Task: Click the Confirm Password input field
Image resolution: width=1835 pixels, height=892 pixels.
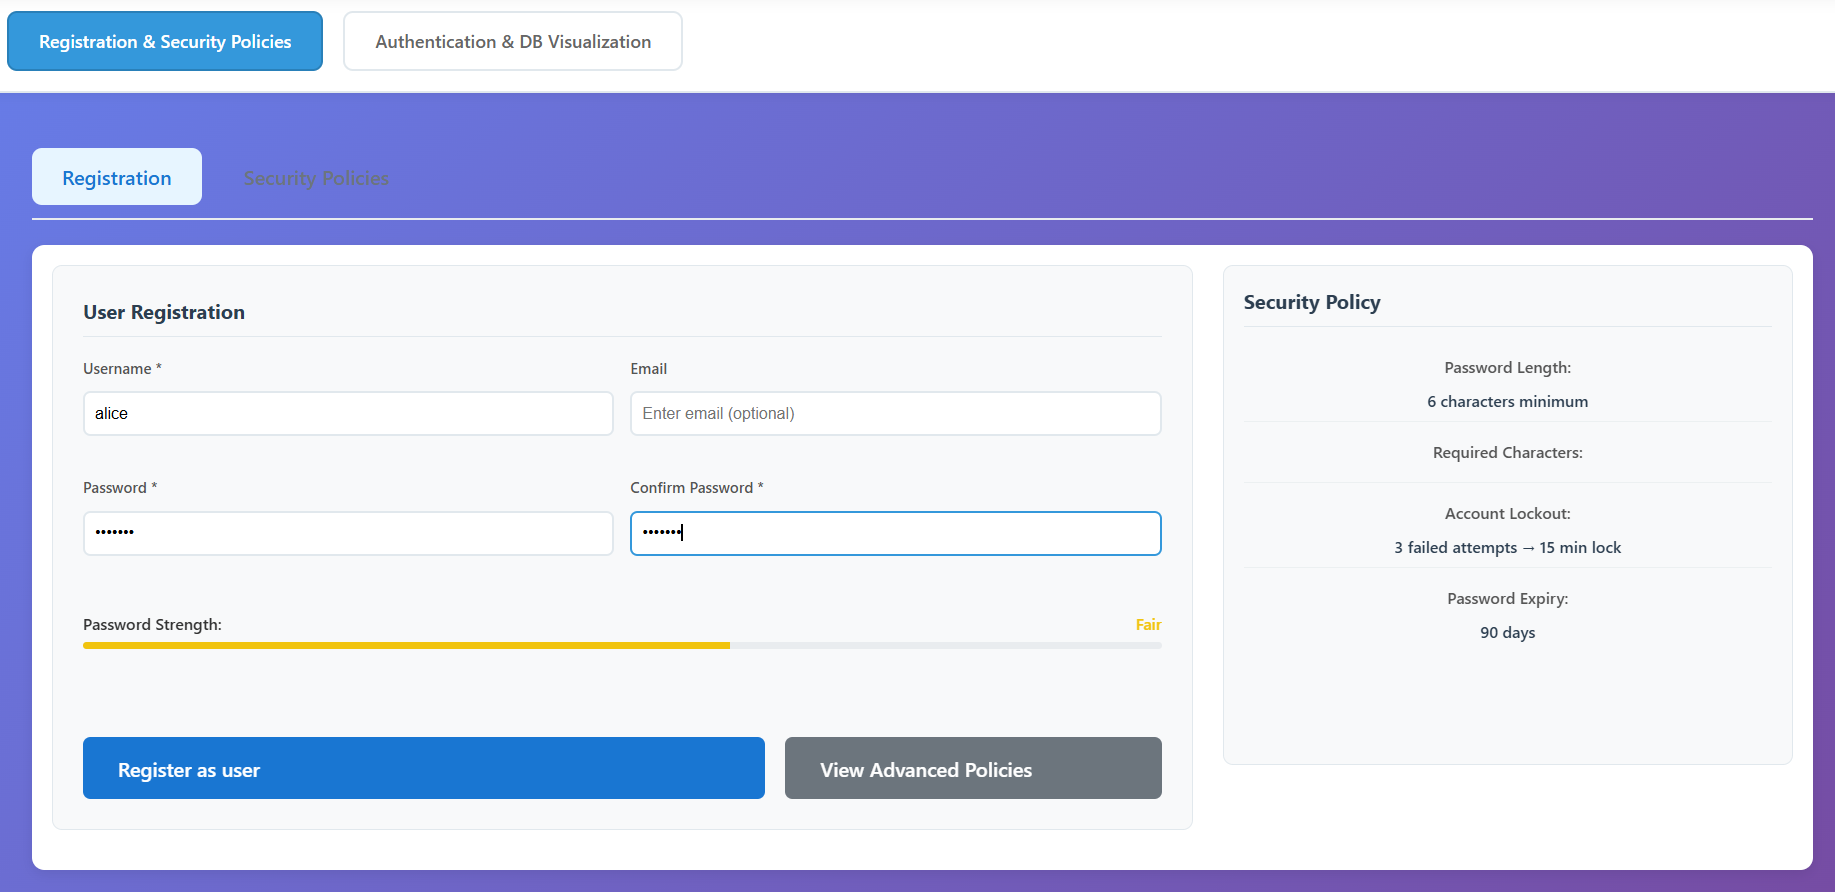Action: pyautogui.click(x=895, y=533)
